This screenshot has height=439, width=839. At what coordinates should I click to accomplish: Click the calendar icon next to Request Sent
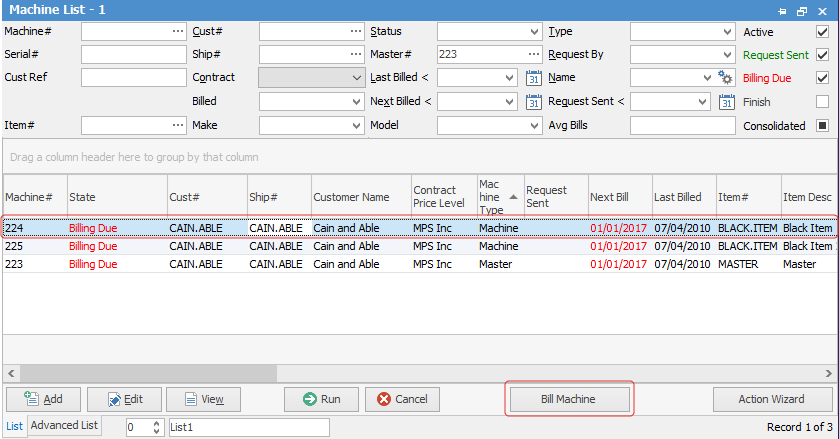pos(726,101)
